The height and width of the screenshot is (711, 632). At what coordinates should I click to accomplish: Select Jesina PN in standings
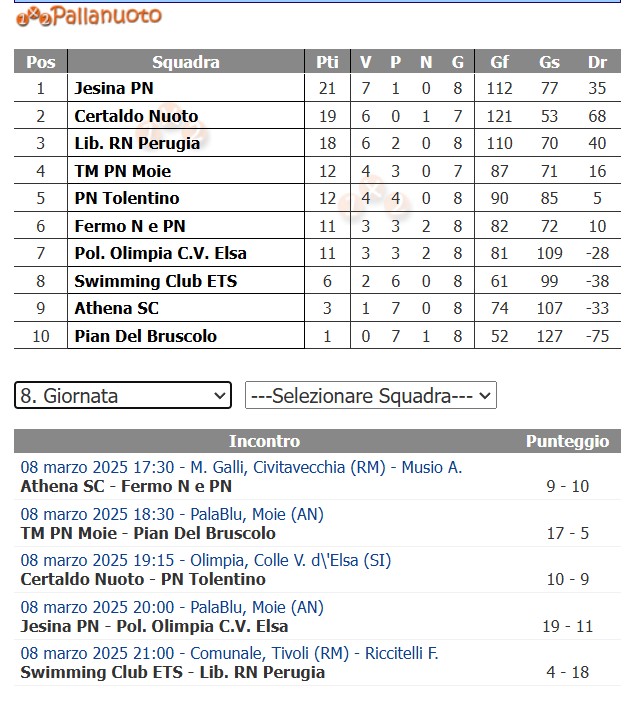point(113,88)
